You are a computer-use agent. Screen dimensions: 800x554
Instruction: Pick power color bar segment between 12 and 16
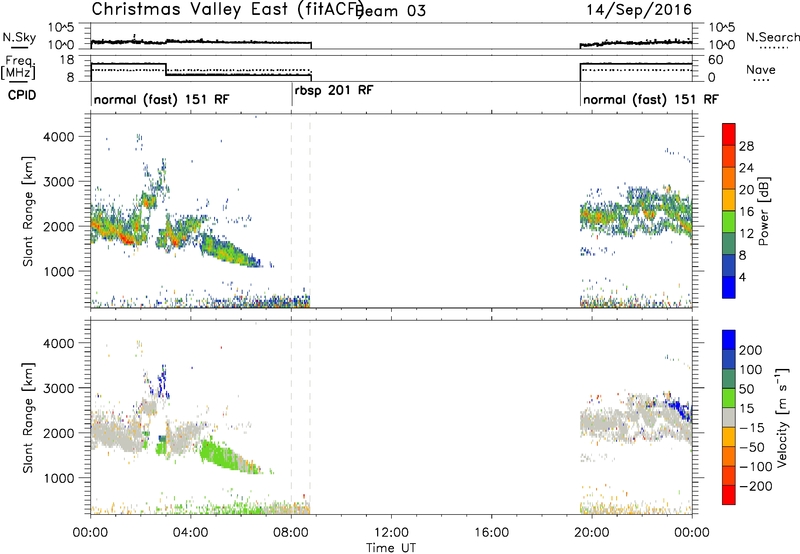729,221
